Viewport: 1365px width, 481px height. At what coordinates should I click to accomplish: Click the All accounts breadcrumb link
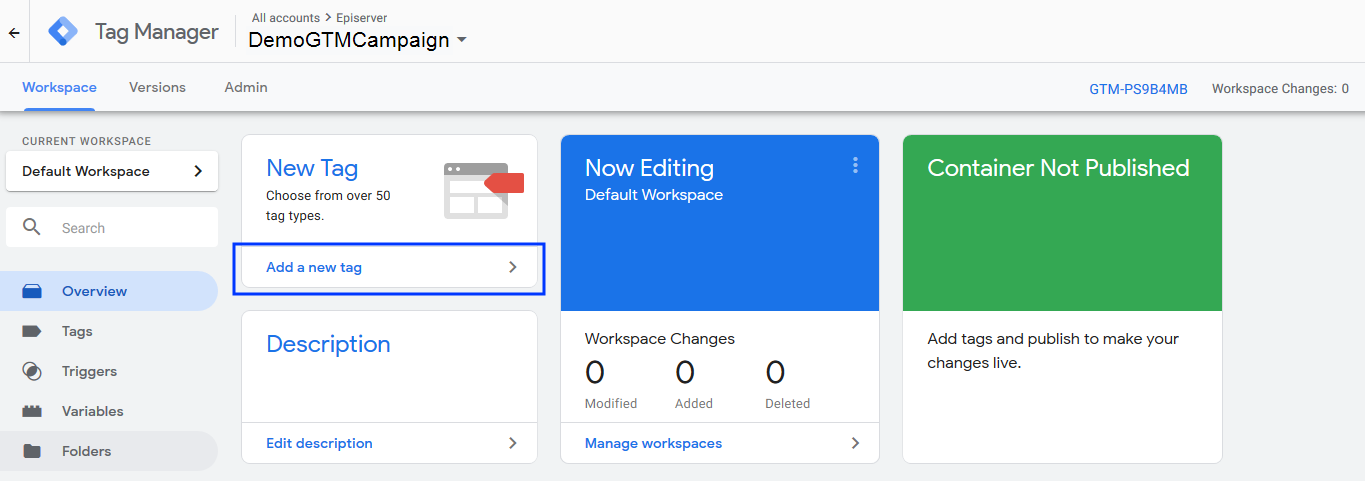pos(286,18)
